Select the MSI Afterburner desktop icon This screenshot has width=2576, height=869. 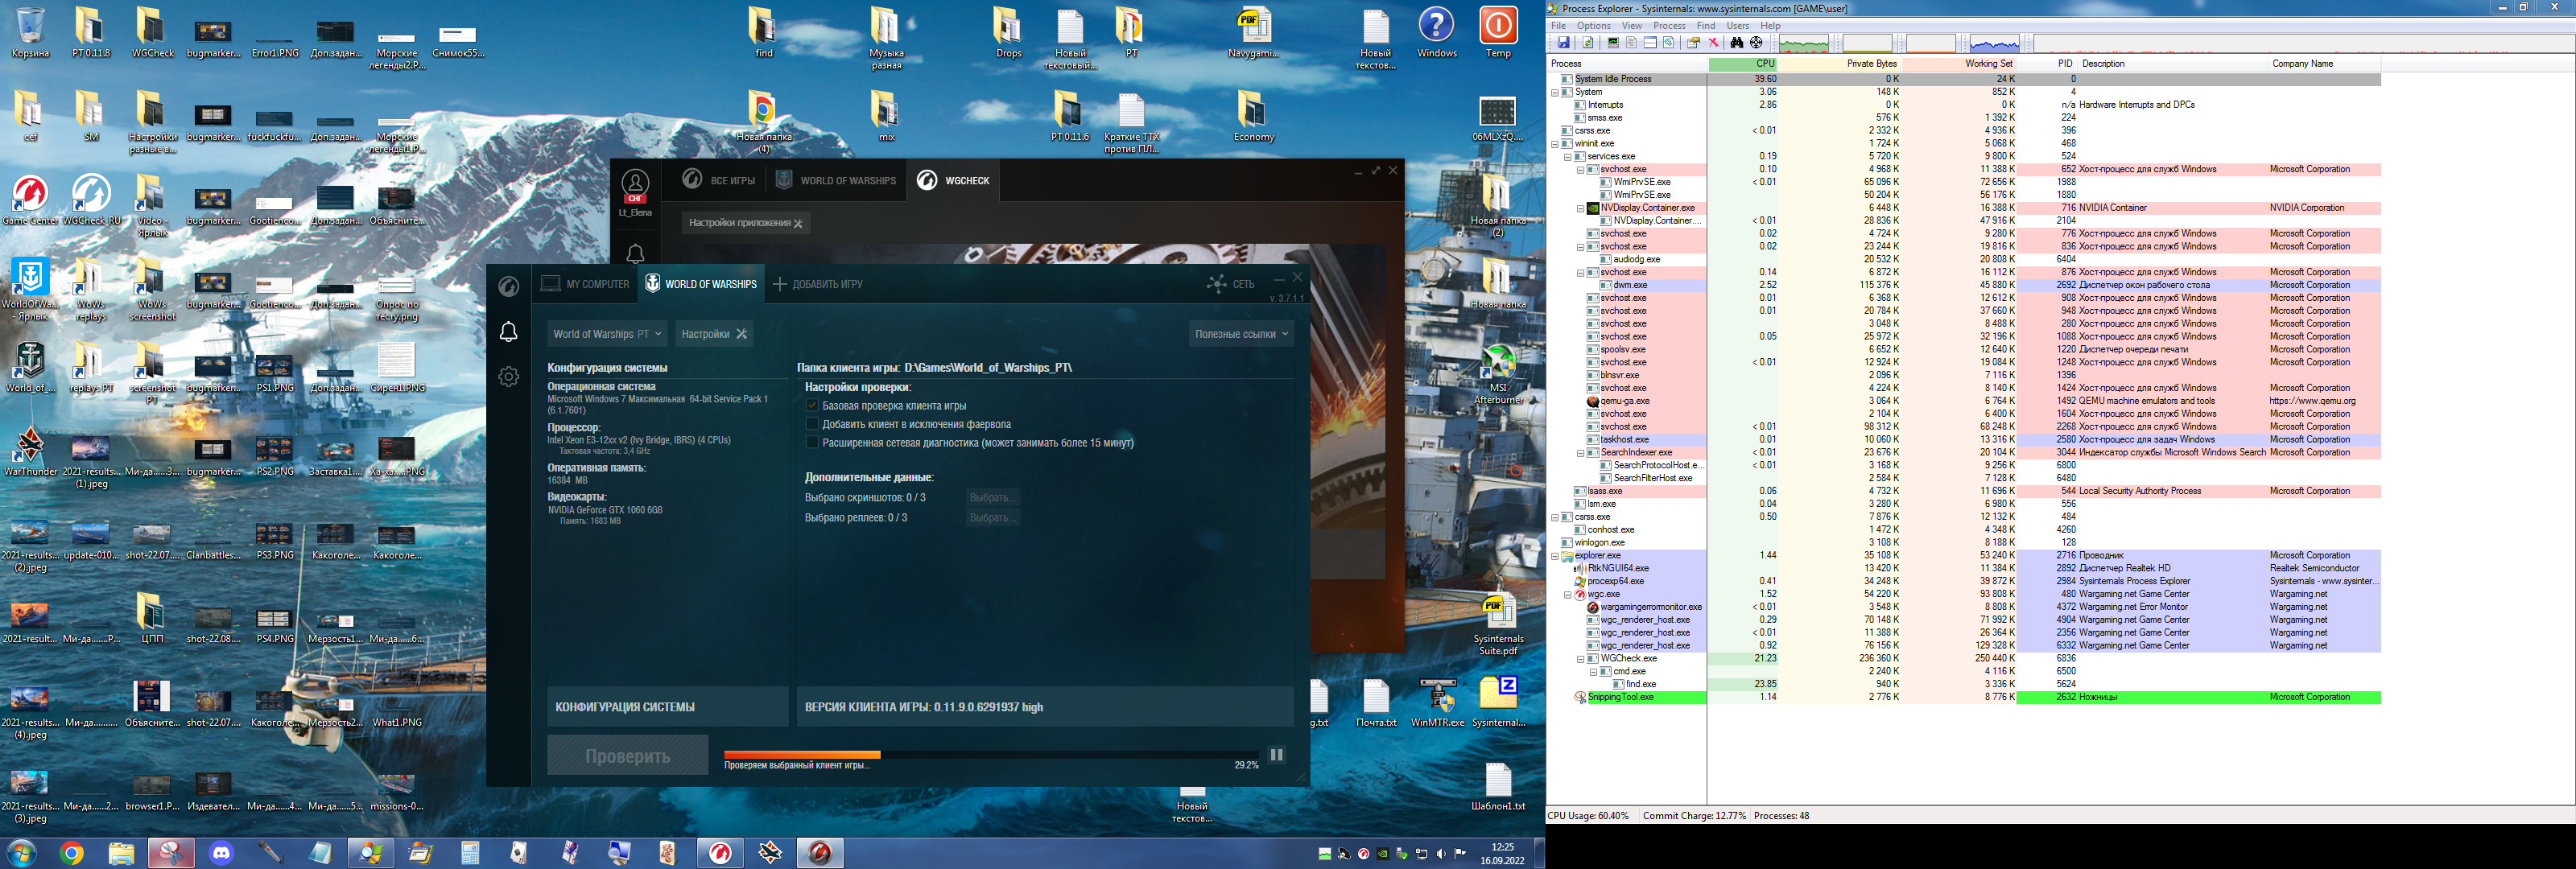(x=1498, y=374)
